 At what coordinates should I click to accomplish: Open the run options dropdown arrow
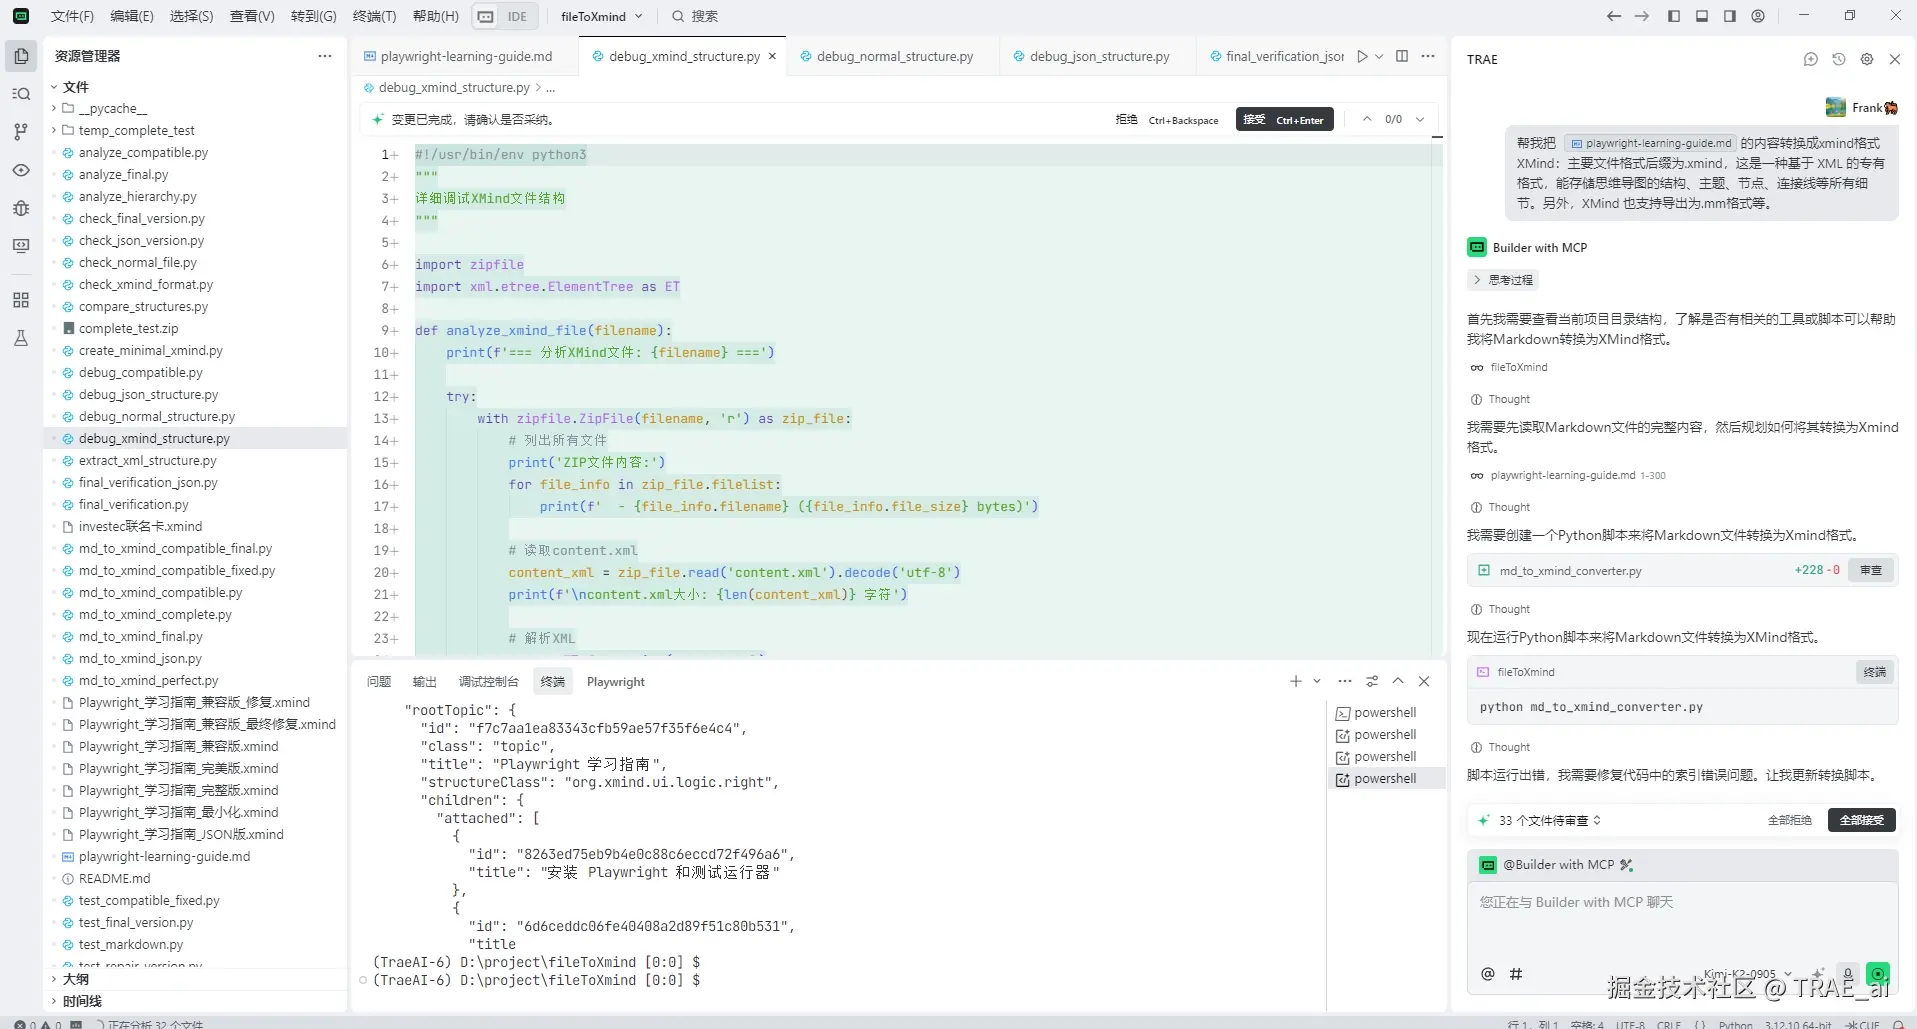coord(1379,57)
